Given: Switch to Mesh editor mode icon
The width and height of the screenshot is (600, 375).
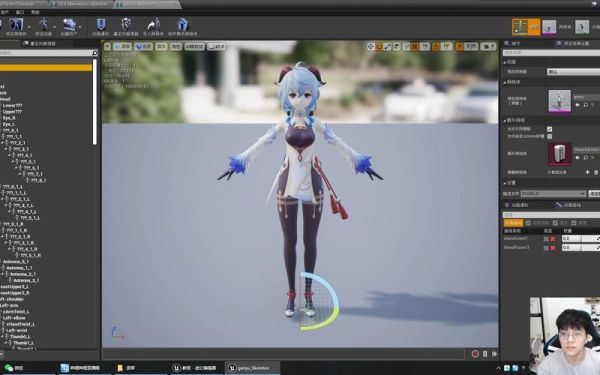Looking at the screenshot, I should (x=549, y=27).
